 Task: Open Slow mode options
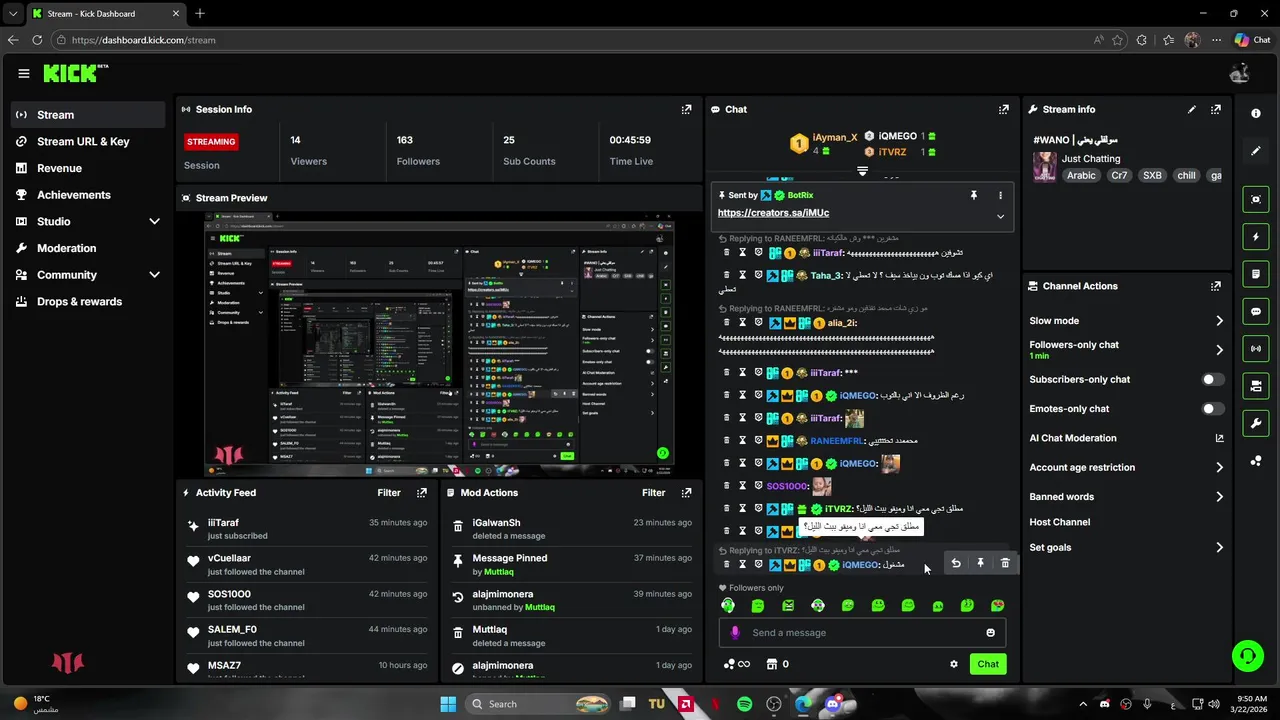coord(1126,321)
